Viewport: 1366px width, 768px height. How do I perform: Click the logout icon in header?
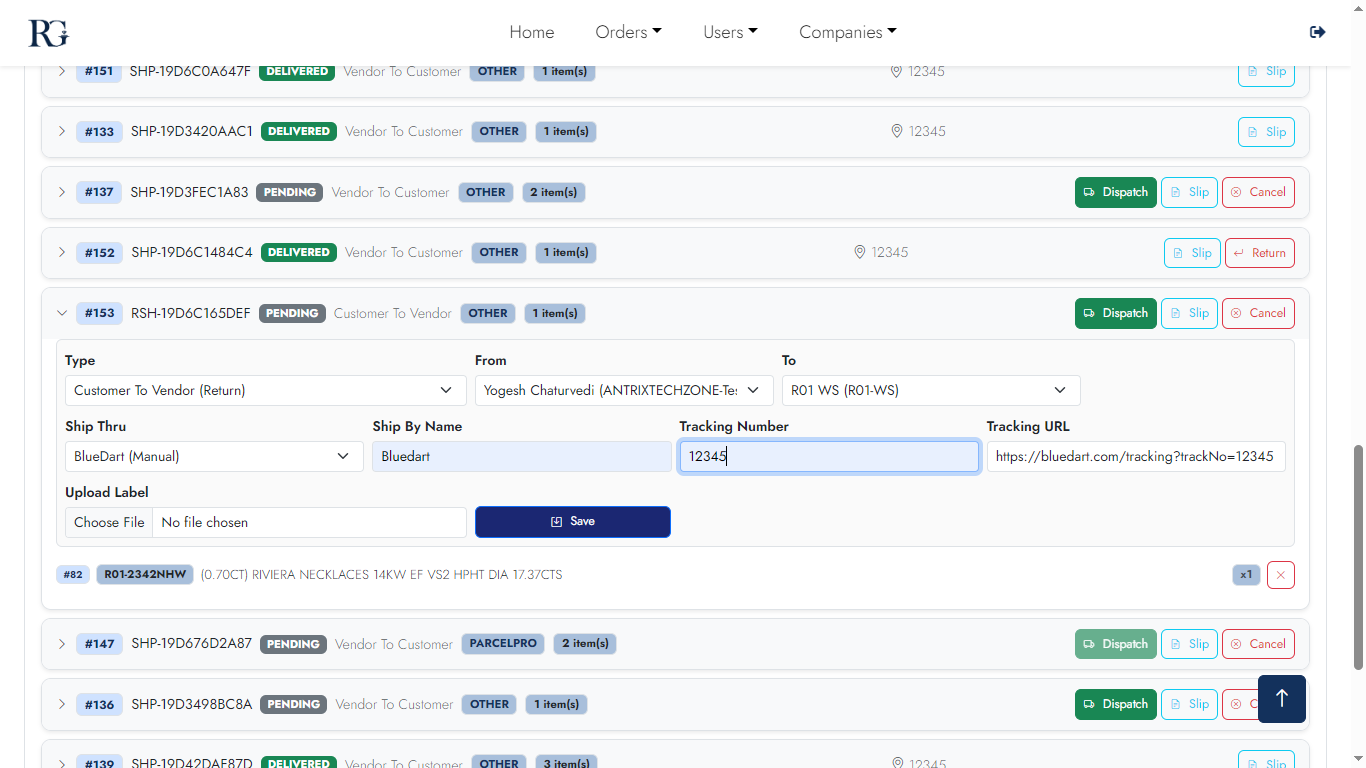pos(1317,32)
